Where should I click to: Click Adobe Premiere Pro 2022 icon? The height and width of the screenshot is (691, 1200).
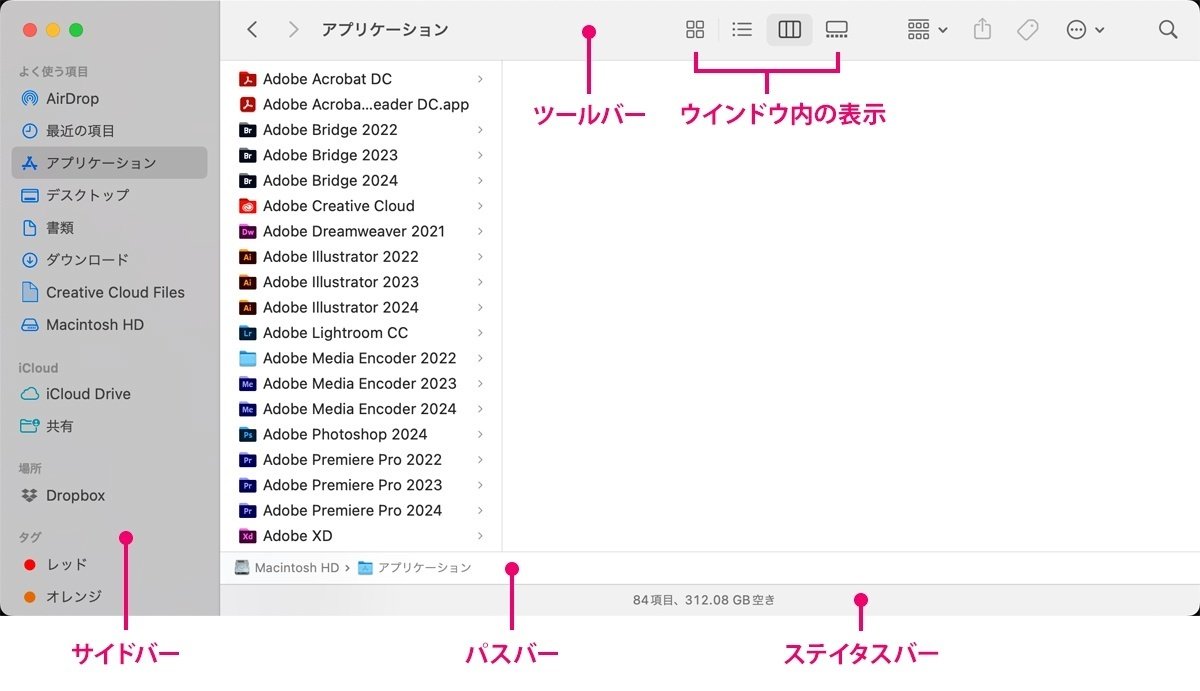248,460
